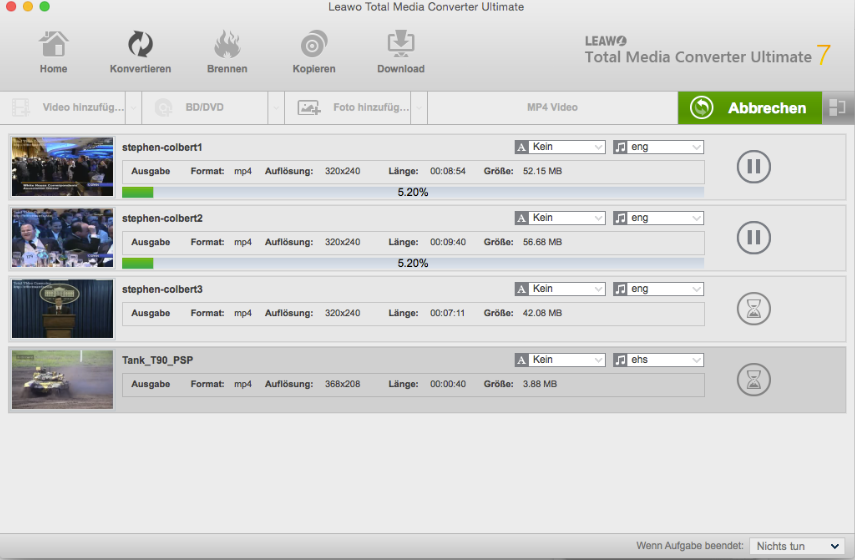This screenshot has width=855, height=560.
Task: Click the Leawo Total Media Converter logo
Action: coord(707,53)
